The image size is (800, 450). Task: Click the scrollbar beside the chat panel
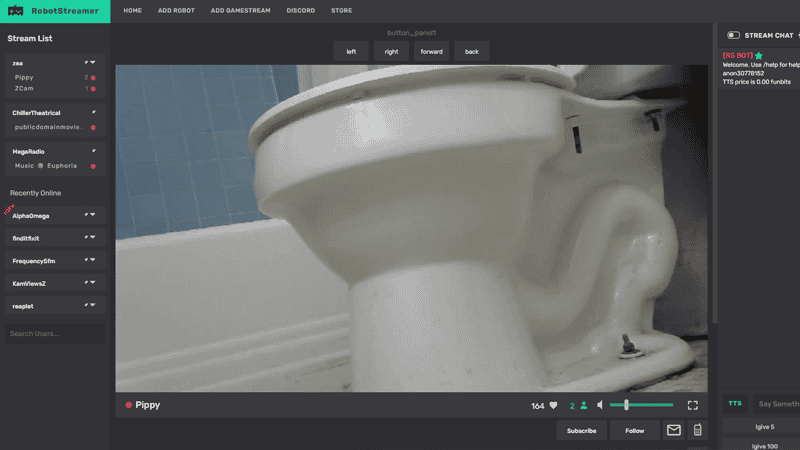click(715, 173)
